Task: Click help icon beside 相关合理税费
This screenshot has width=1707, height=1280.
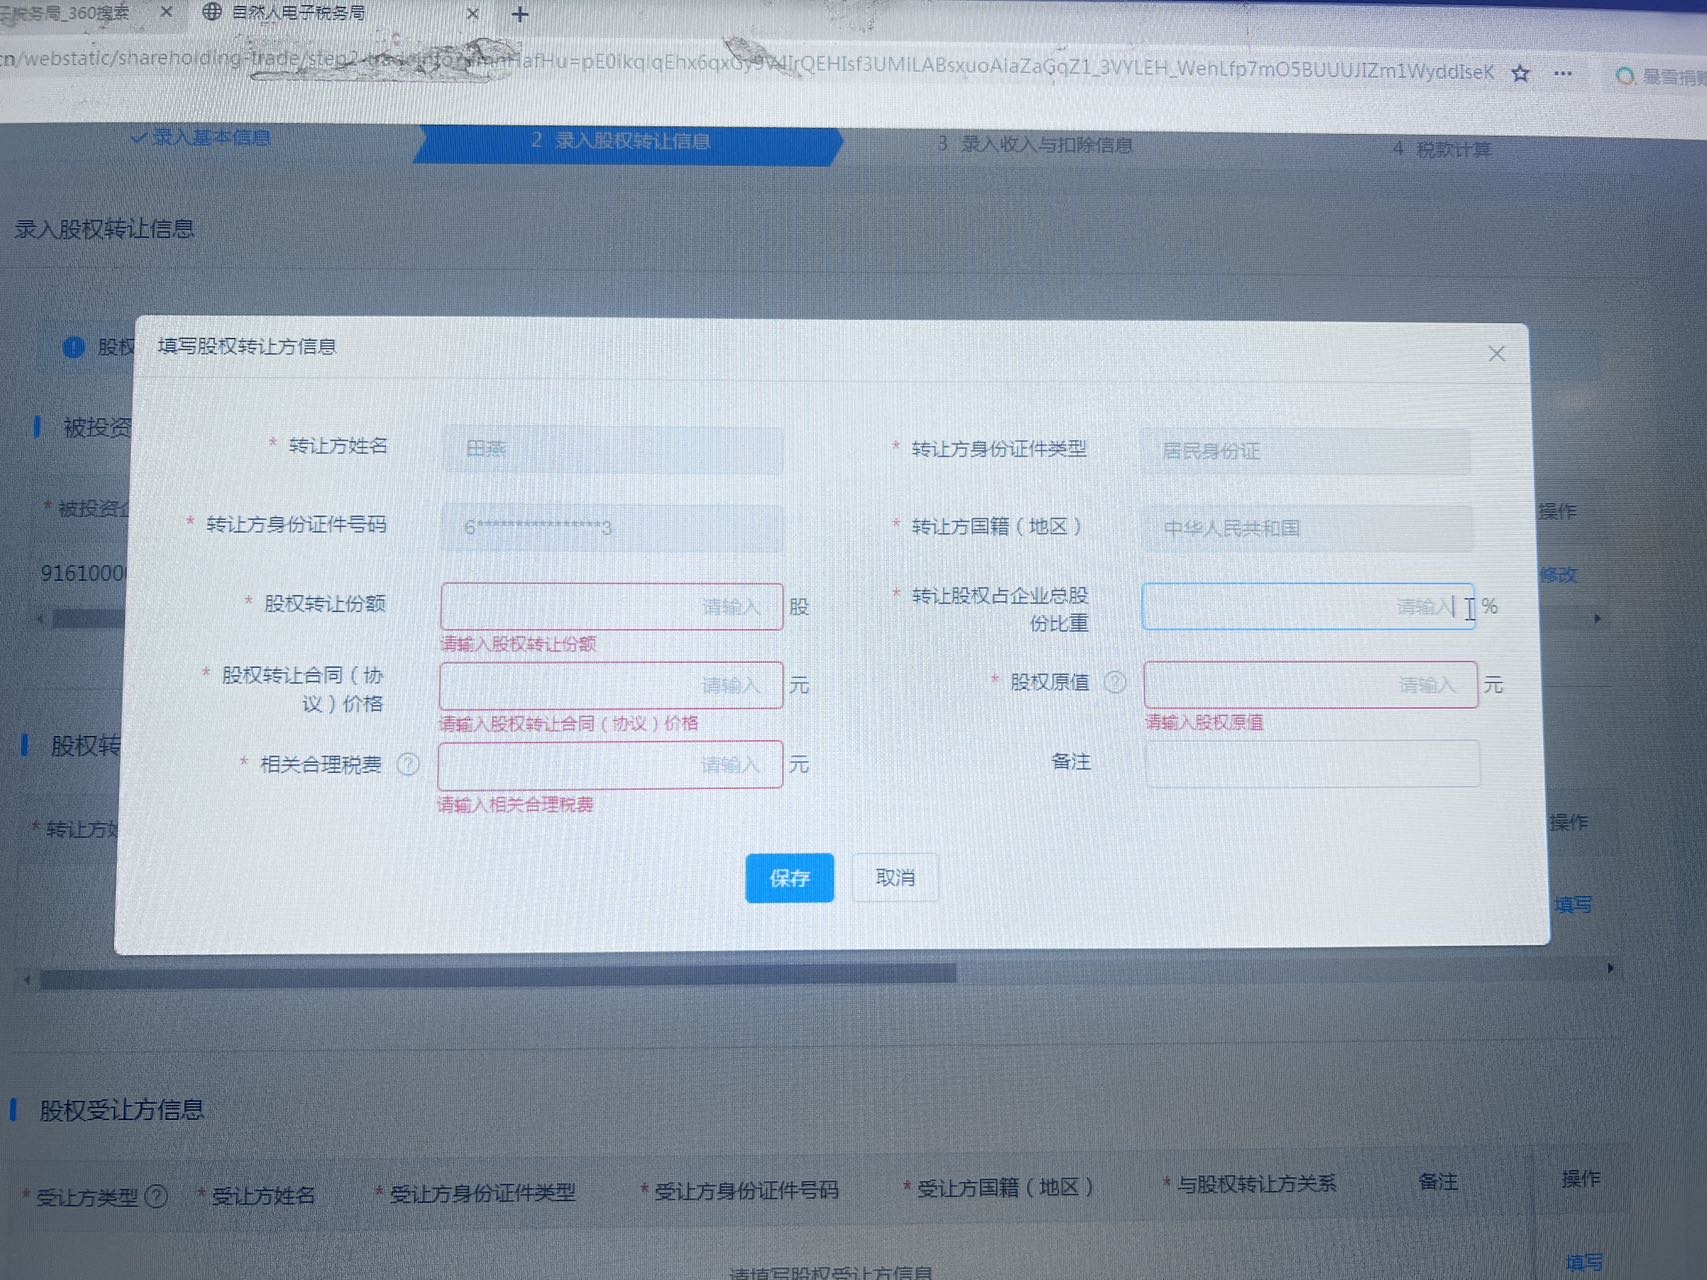Action: pos(408,765)
